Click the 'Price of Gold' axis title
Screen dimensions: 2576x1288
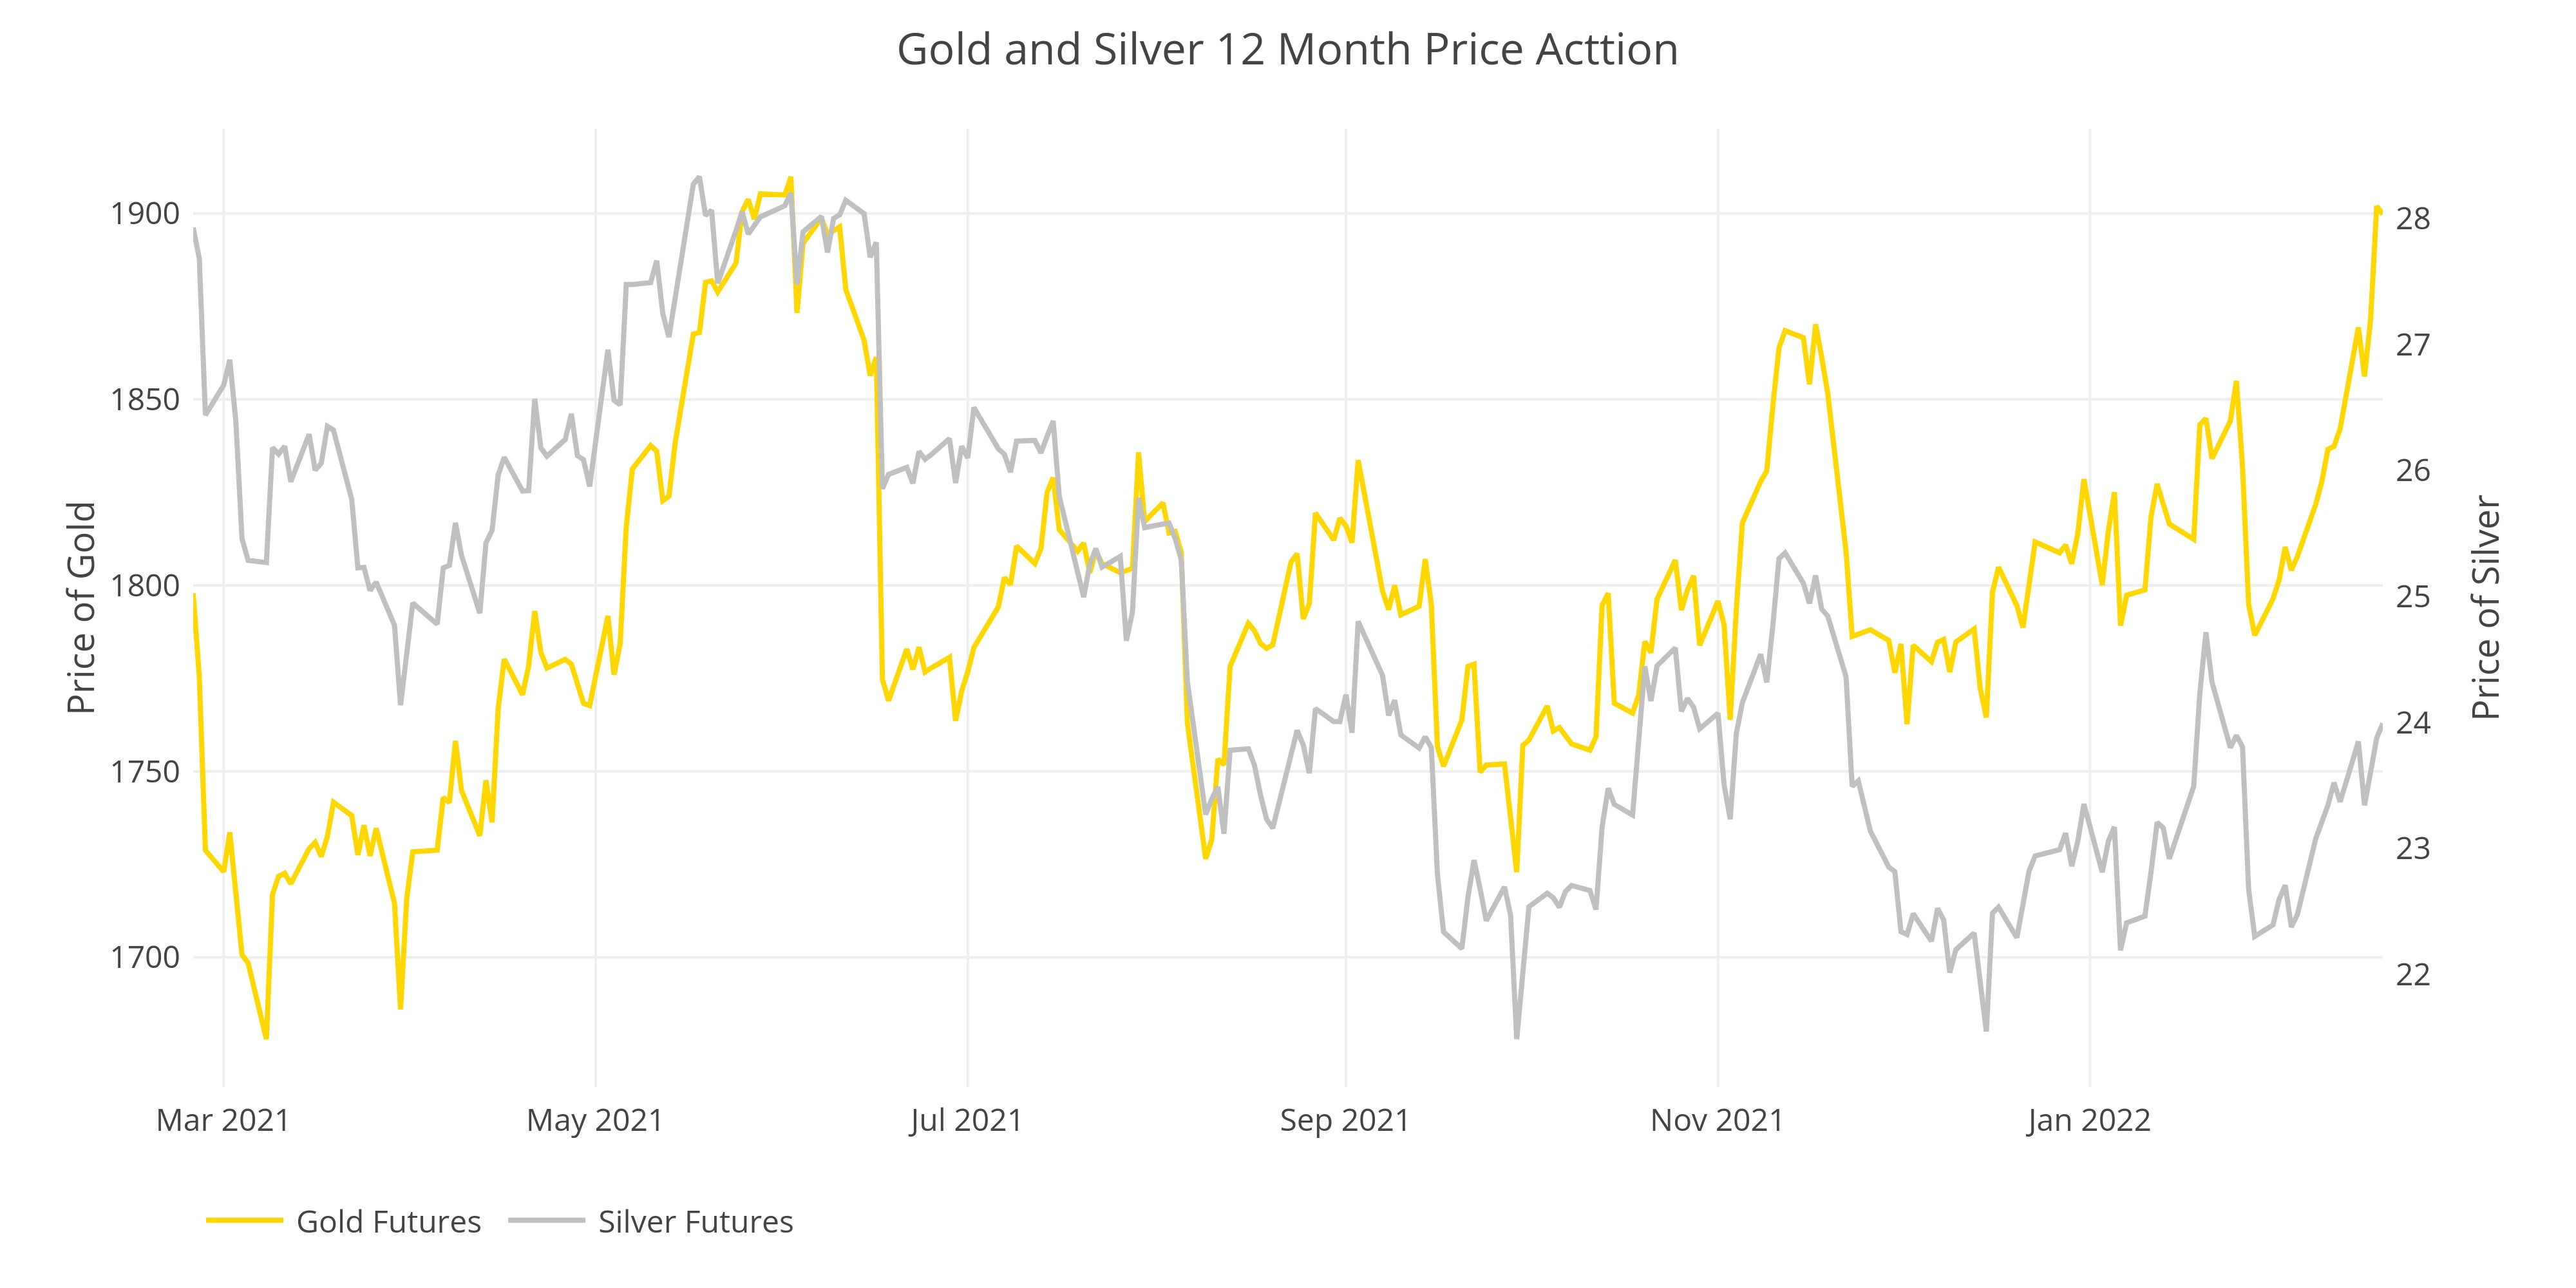(x=82, y=608)
